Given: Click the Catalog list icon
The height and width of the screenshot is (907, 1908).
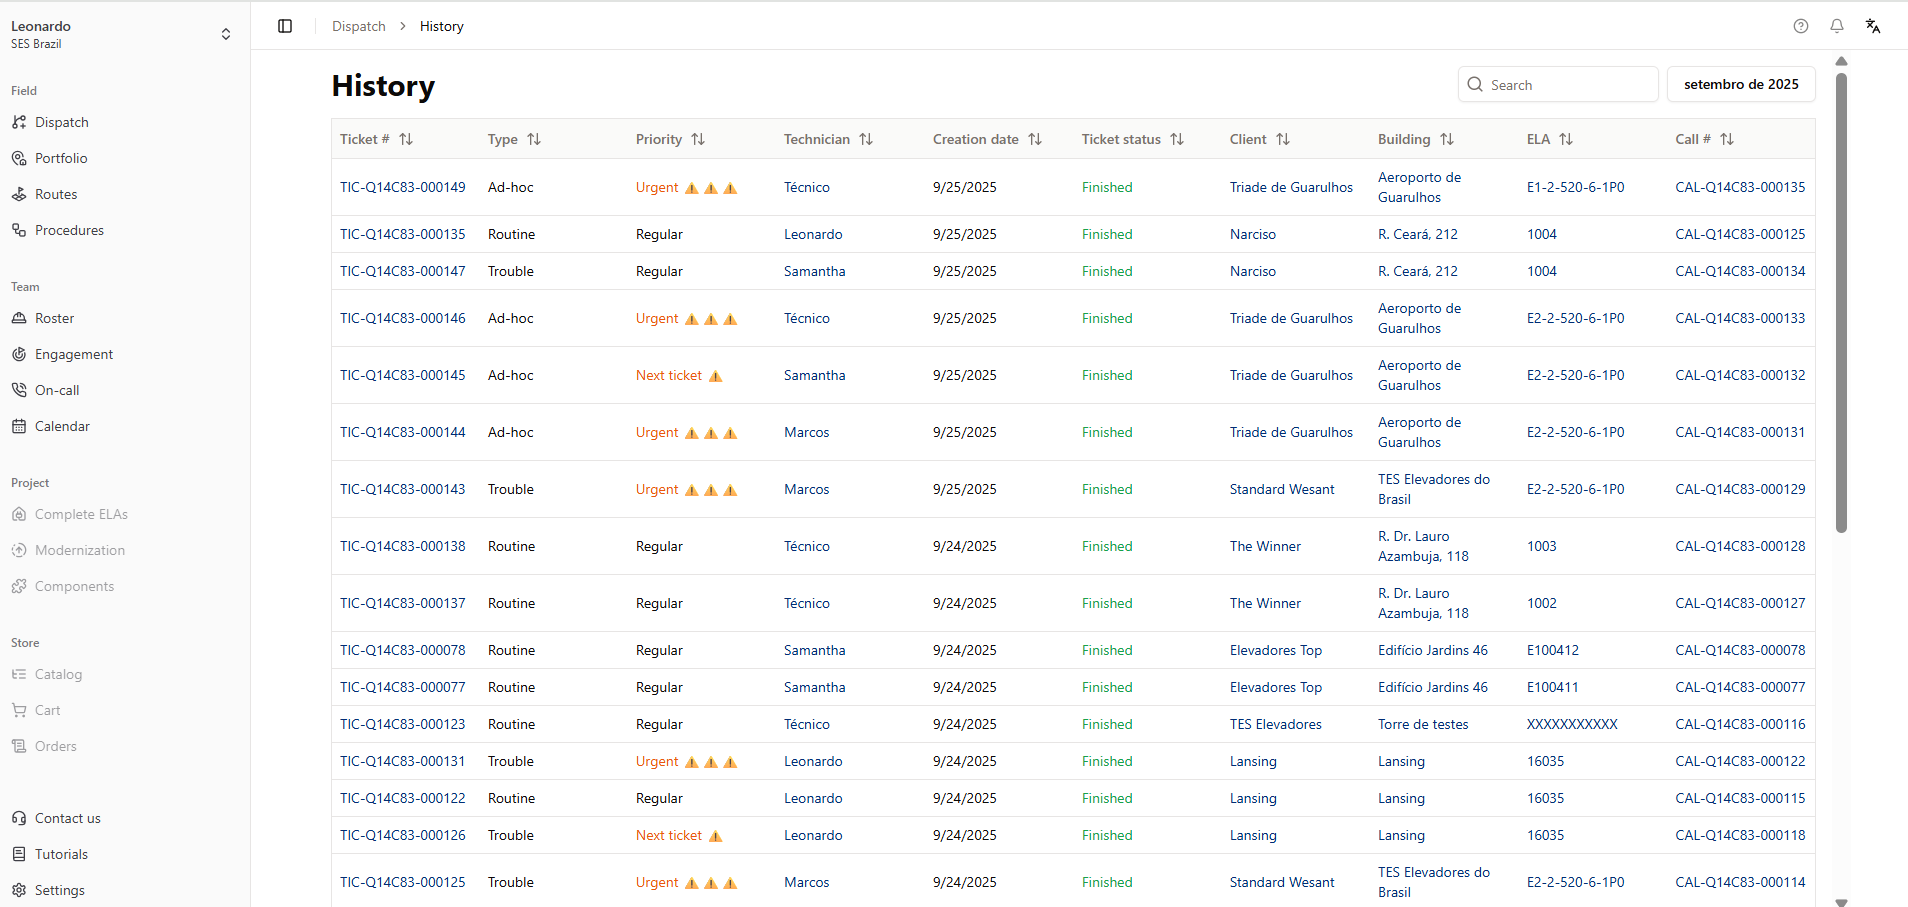Looking at the screenshot, I should [x=19, y=674].
